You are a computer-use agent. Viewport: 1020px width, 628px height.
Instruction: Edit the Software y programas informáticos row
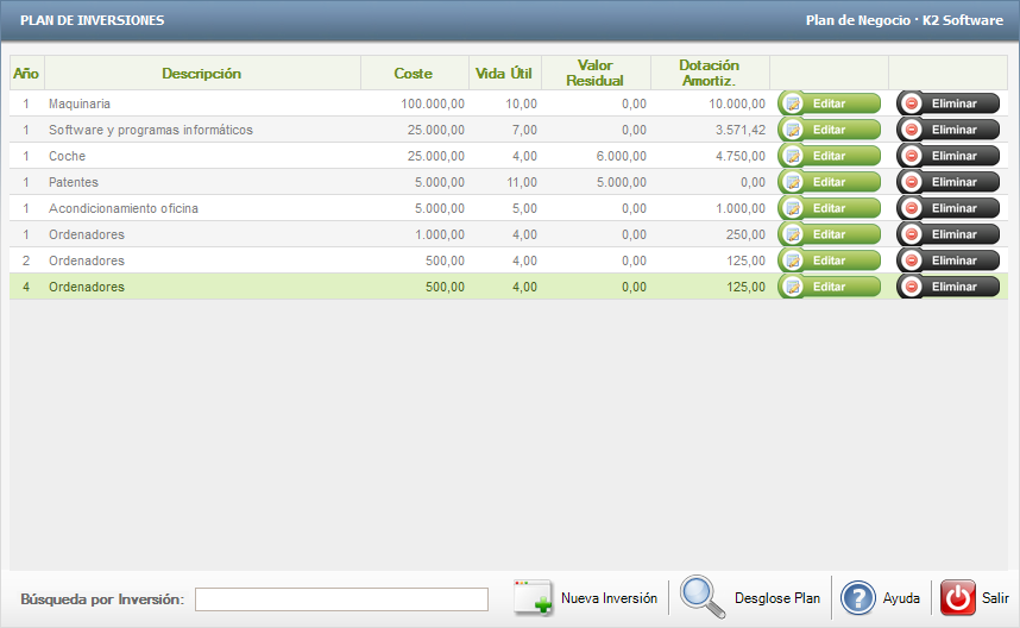(829, 130)
